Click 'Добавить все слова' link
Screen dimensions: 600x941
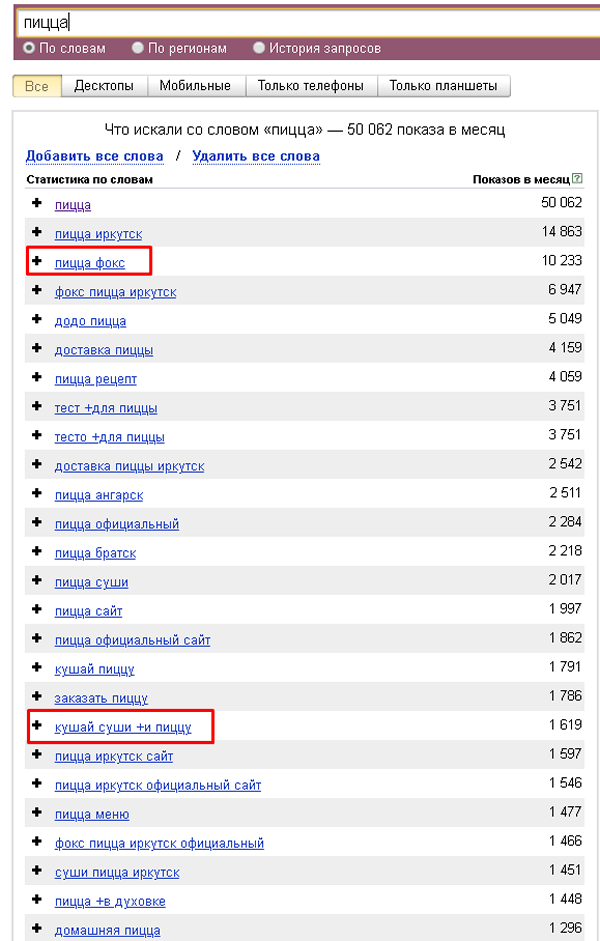click(94, 156)
